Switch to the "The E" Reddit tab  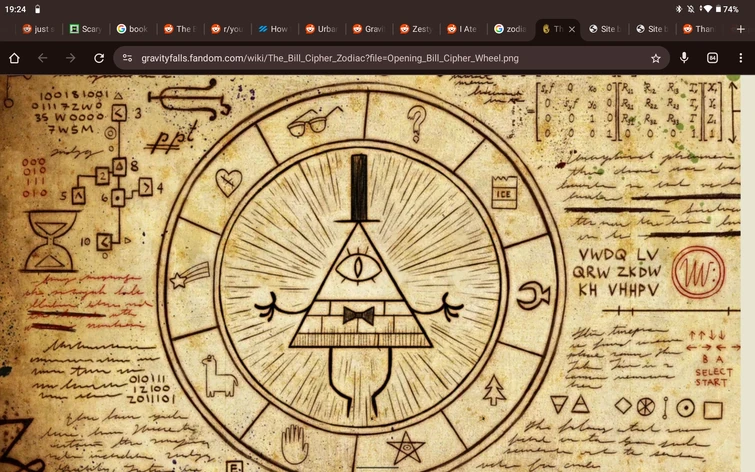coord(180,29)
